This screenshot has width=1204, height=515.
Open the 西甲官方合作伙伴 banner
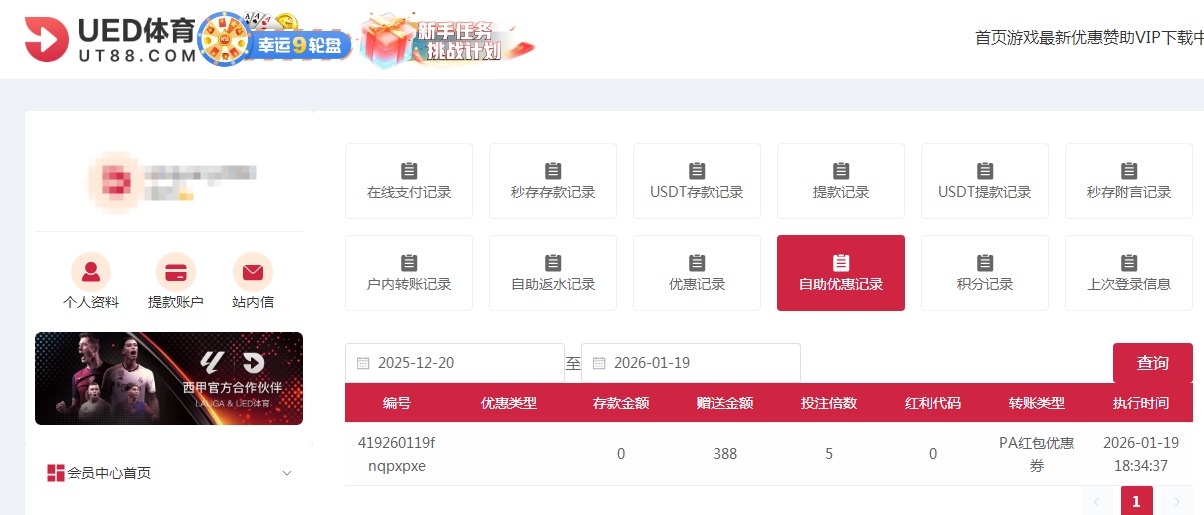(x=169, y=378)
